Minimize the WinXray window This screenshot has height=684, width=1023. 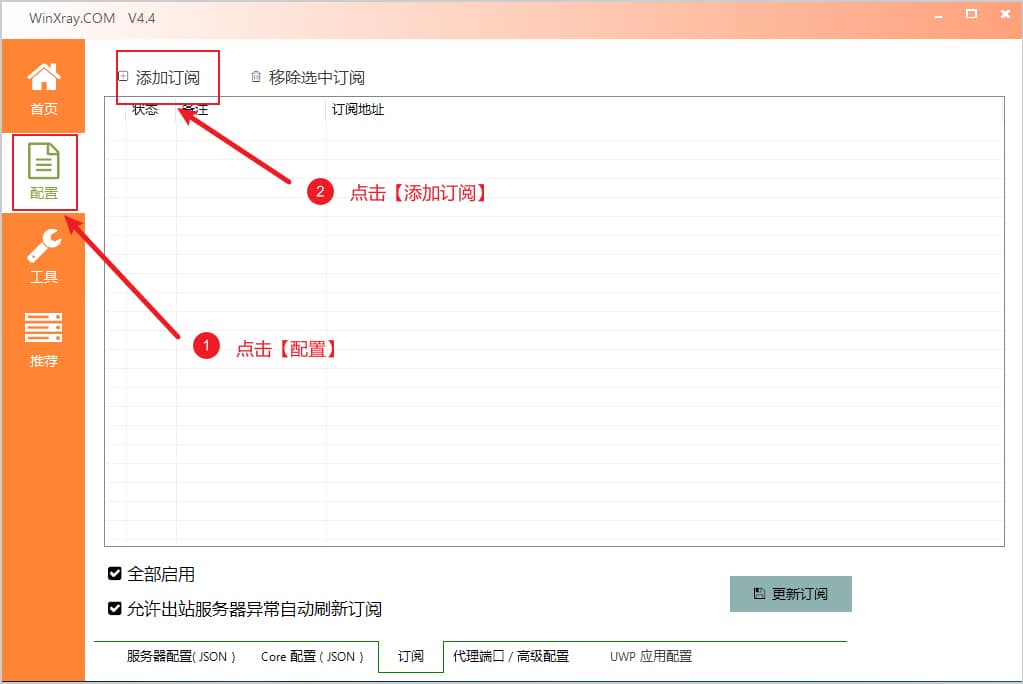click(940, 15)
